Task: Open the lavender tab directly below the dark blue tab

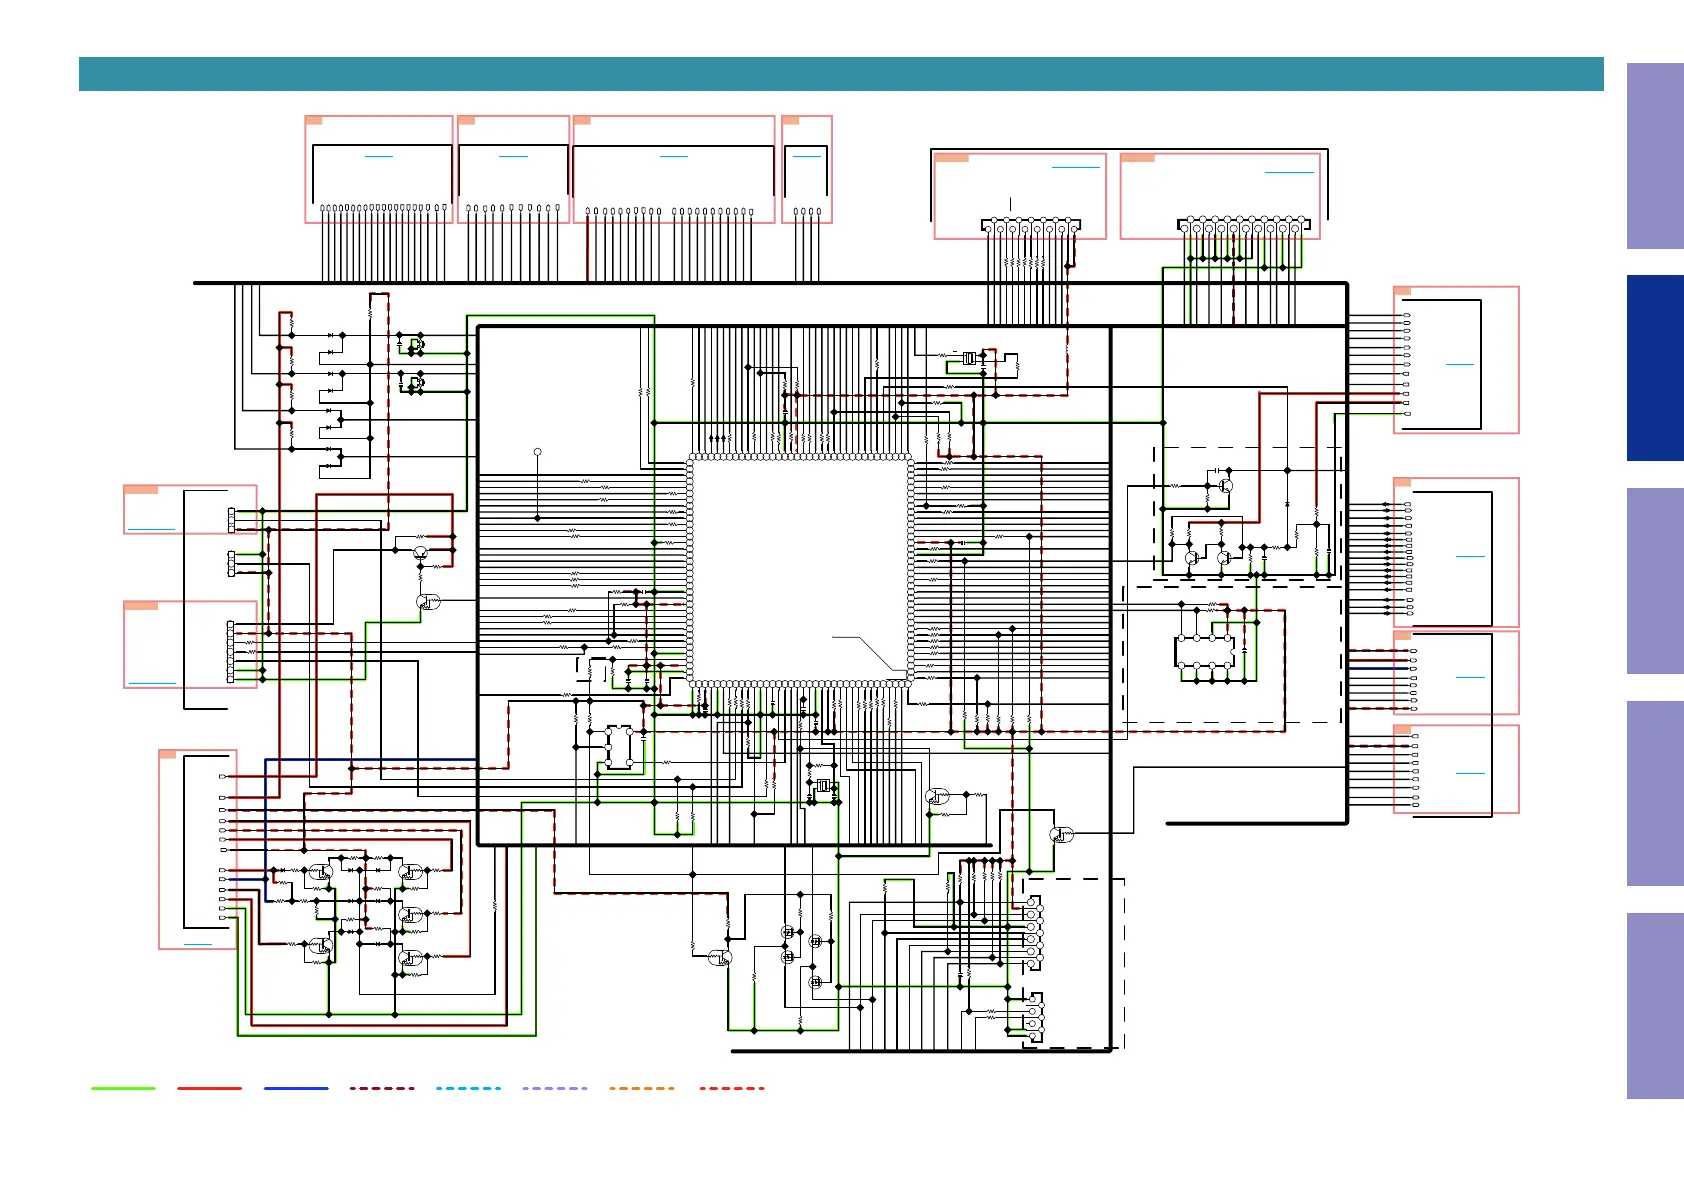Action: (x=1655, y=581)
